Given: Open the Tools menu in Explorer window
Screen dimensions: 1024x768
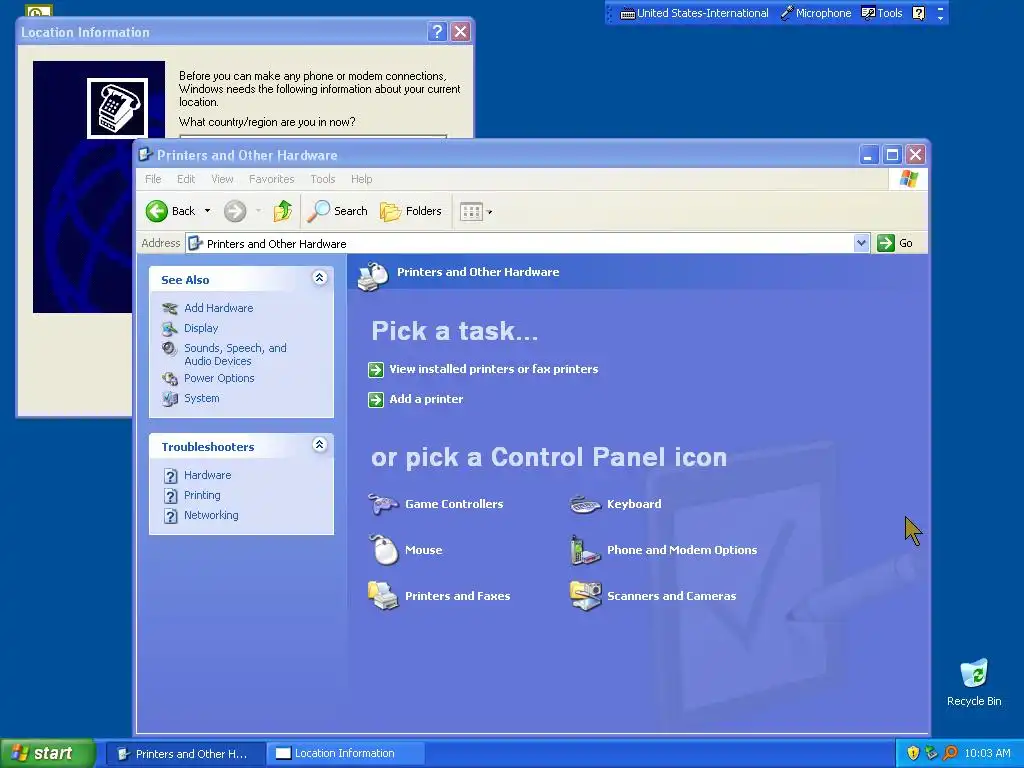Looking at the screenshot, I should point(323,179).
